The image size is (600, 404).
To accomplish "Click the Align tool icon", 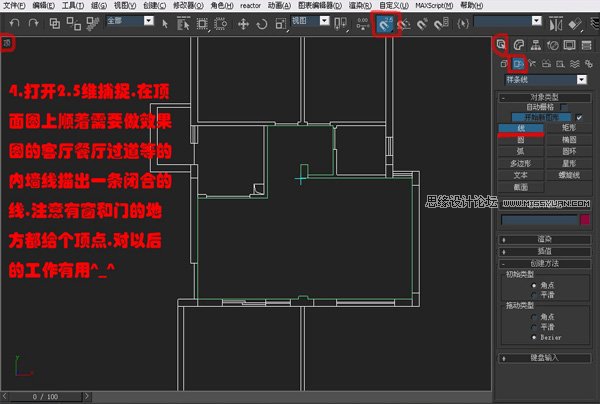I will click(x=575, y=24).
